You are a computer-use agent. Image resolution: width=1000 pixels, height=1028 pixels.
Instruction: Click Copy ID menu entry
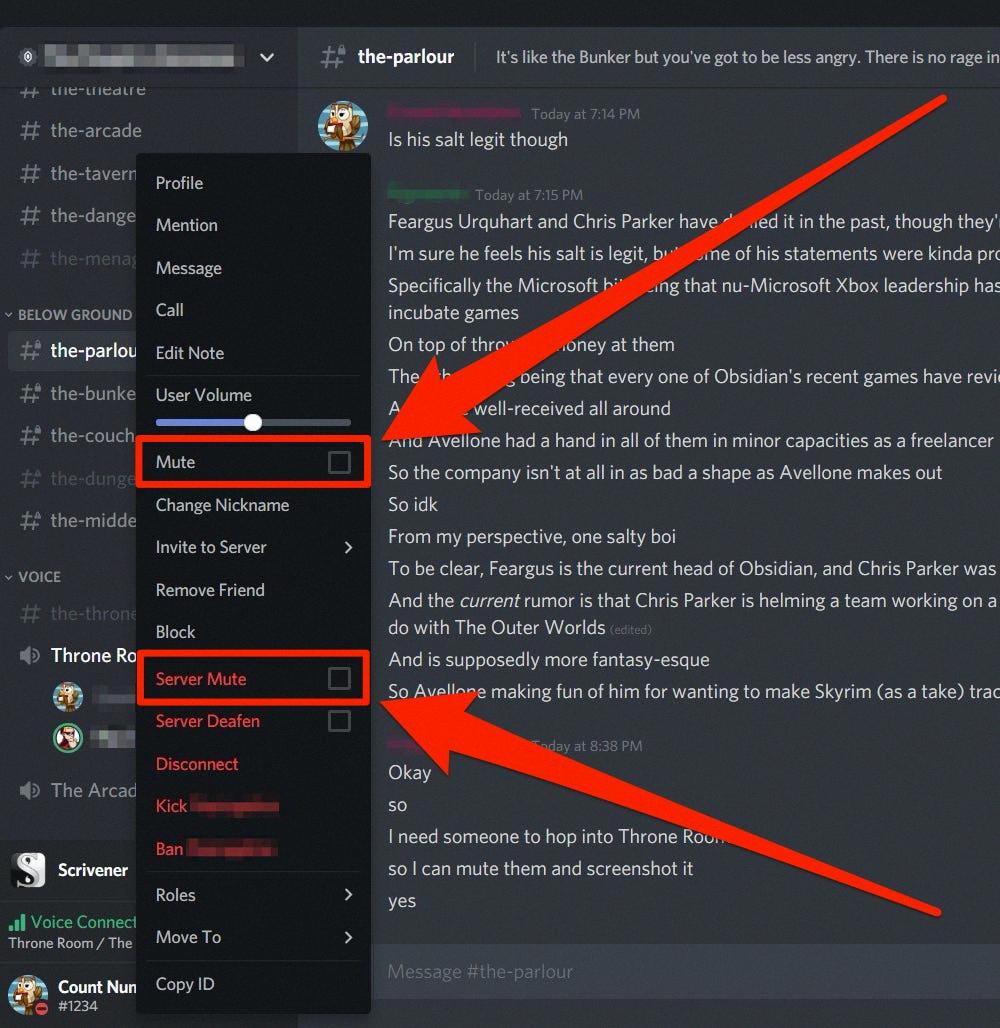185,984
